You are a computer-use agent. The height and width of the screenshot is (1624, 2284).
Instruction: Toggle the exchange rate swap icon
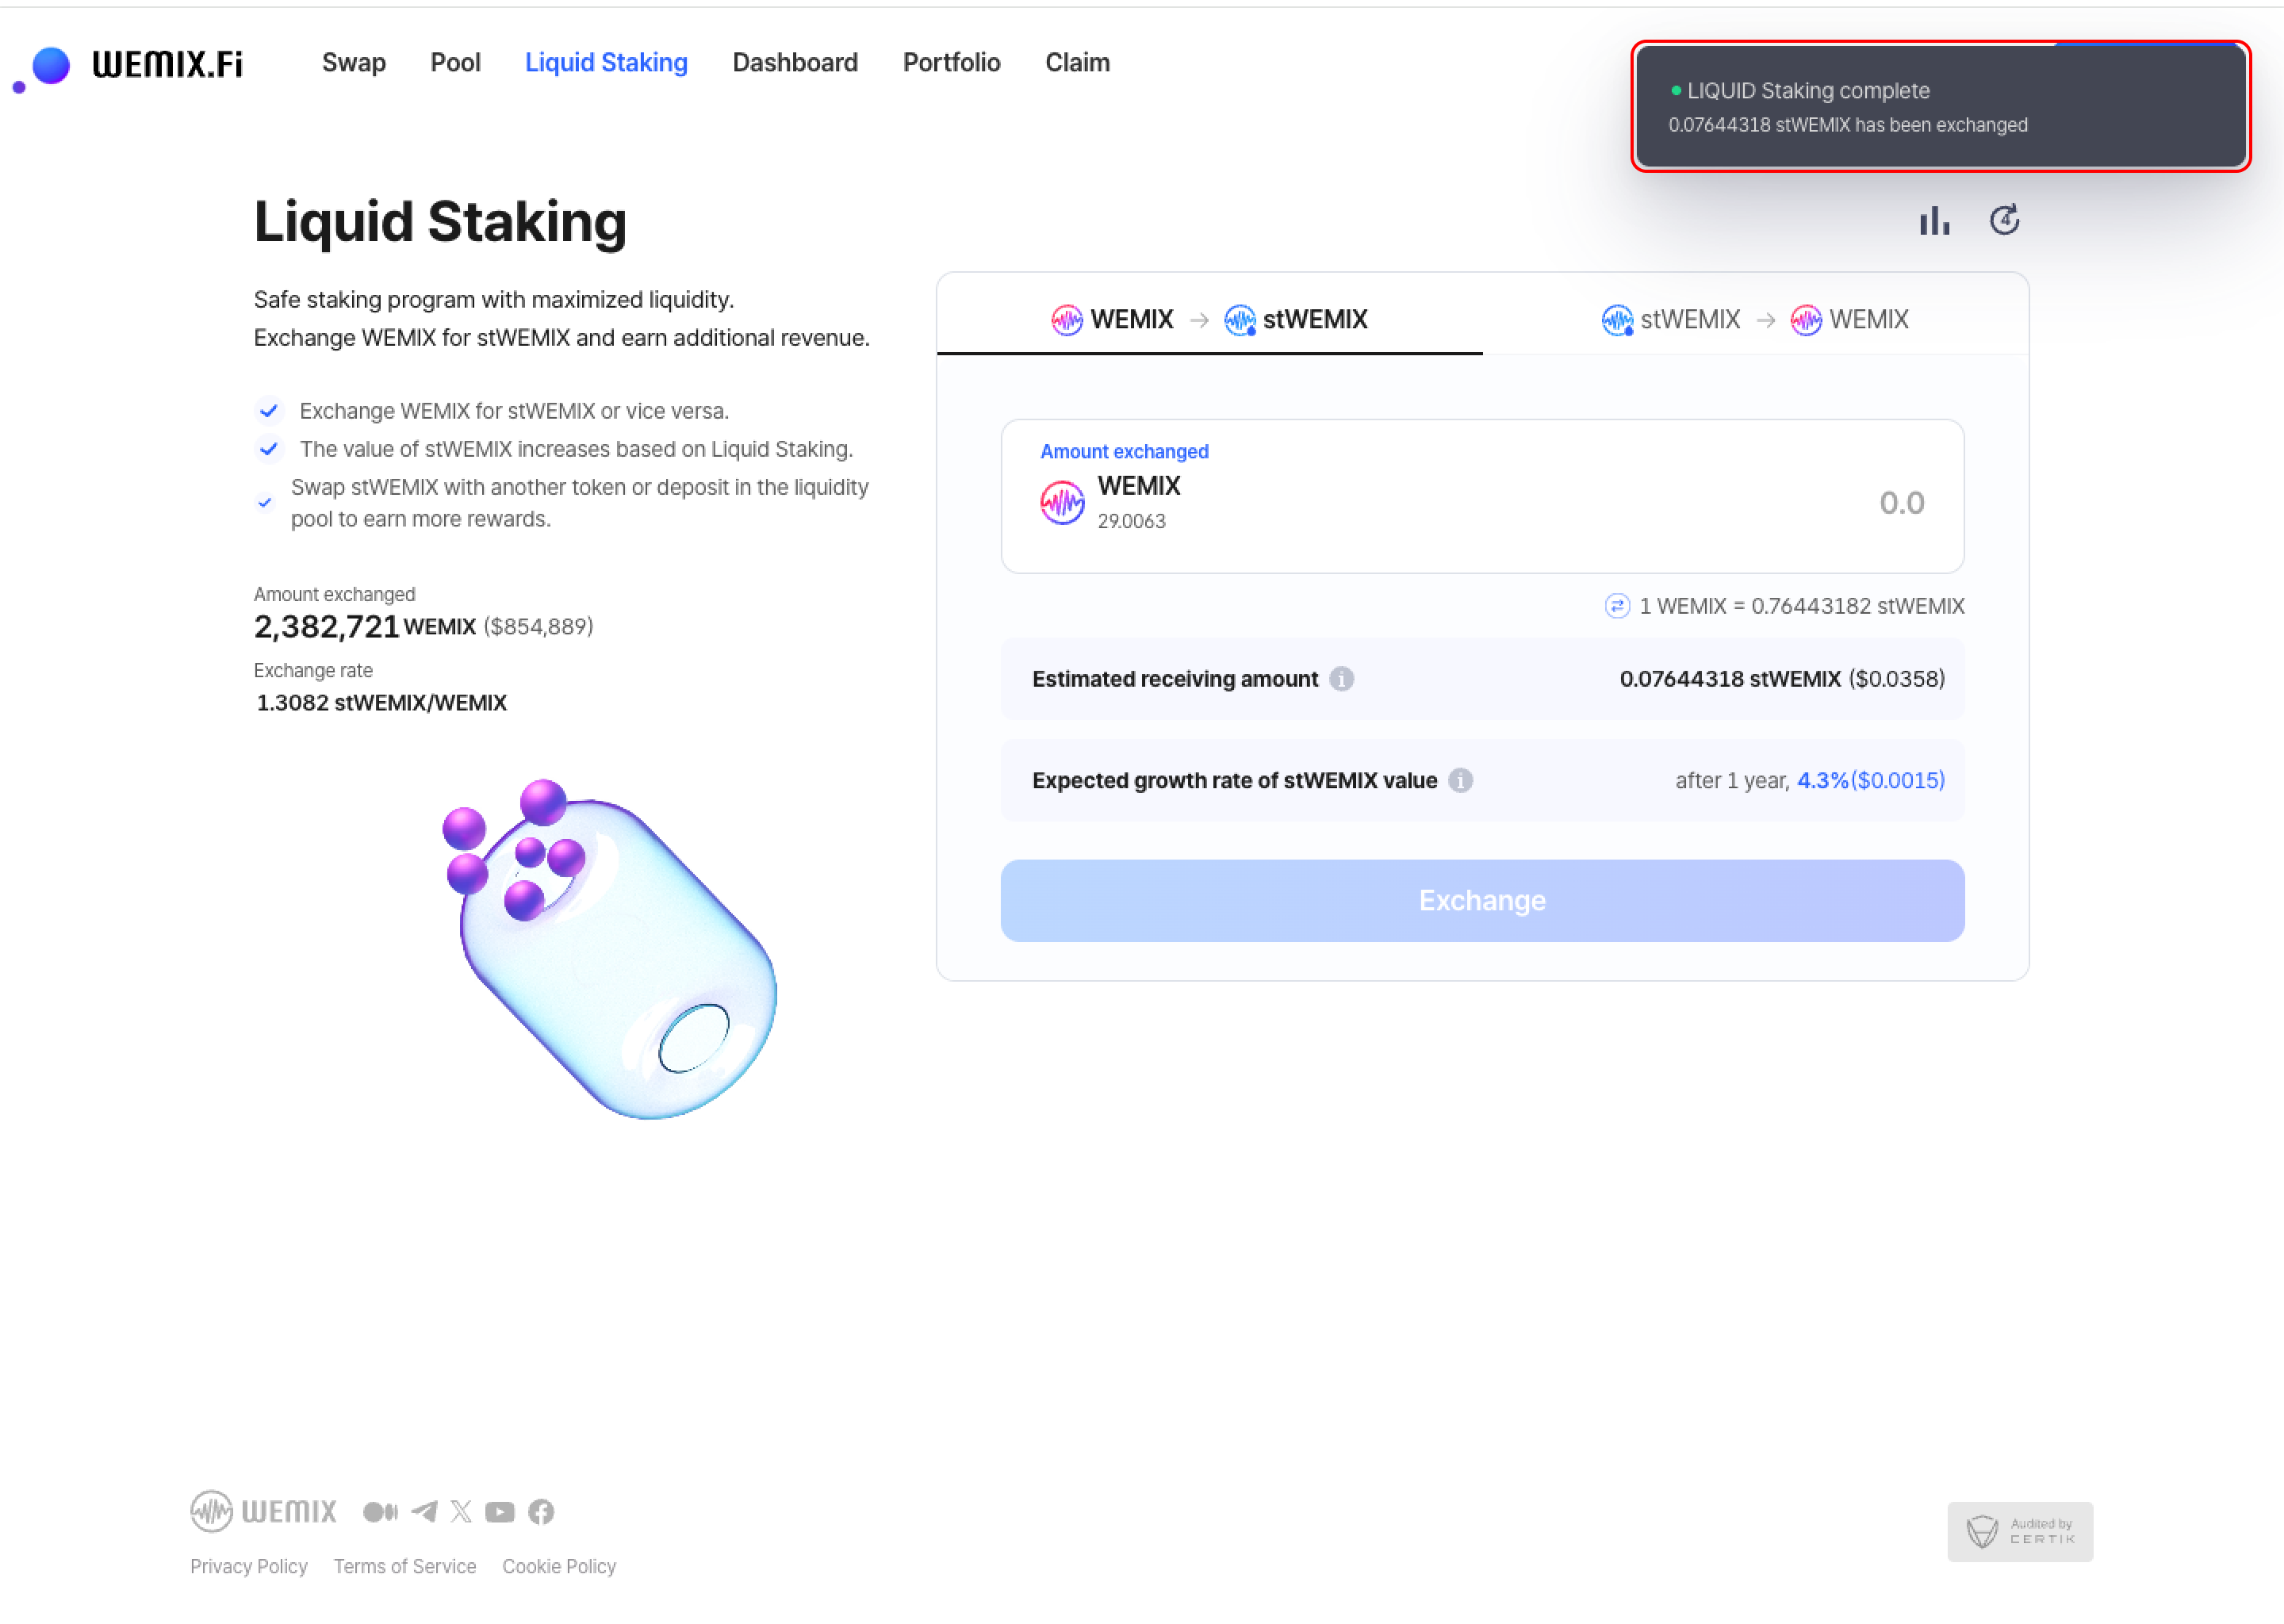pyautogui.click(x=1617, y=606)
